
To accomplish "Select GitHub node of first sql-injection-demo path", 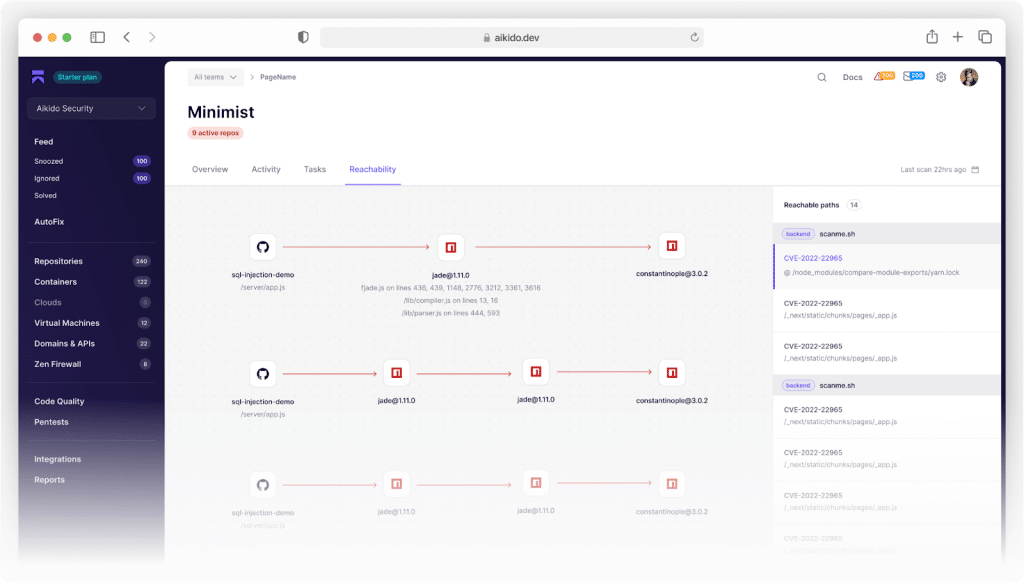I will click(x=263, y=247).
